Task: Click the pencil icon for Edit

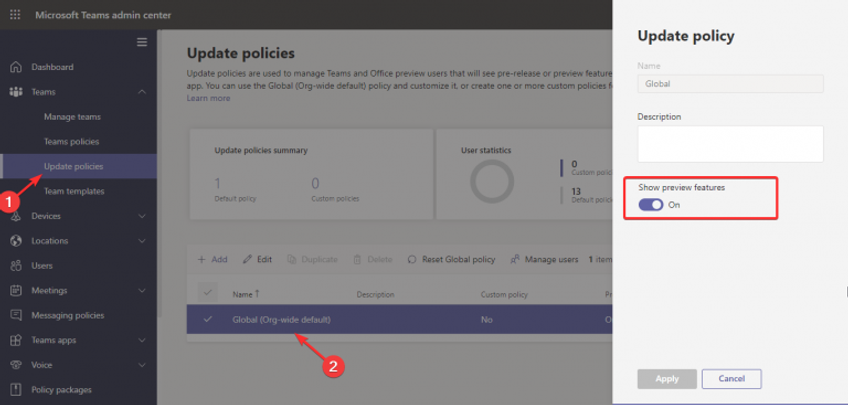Action: click(x=248, y=260)
